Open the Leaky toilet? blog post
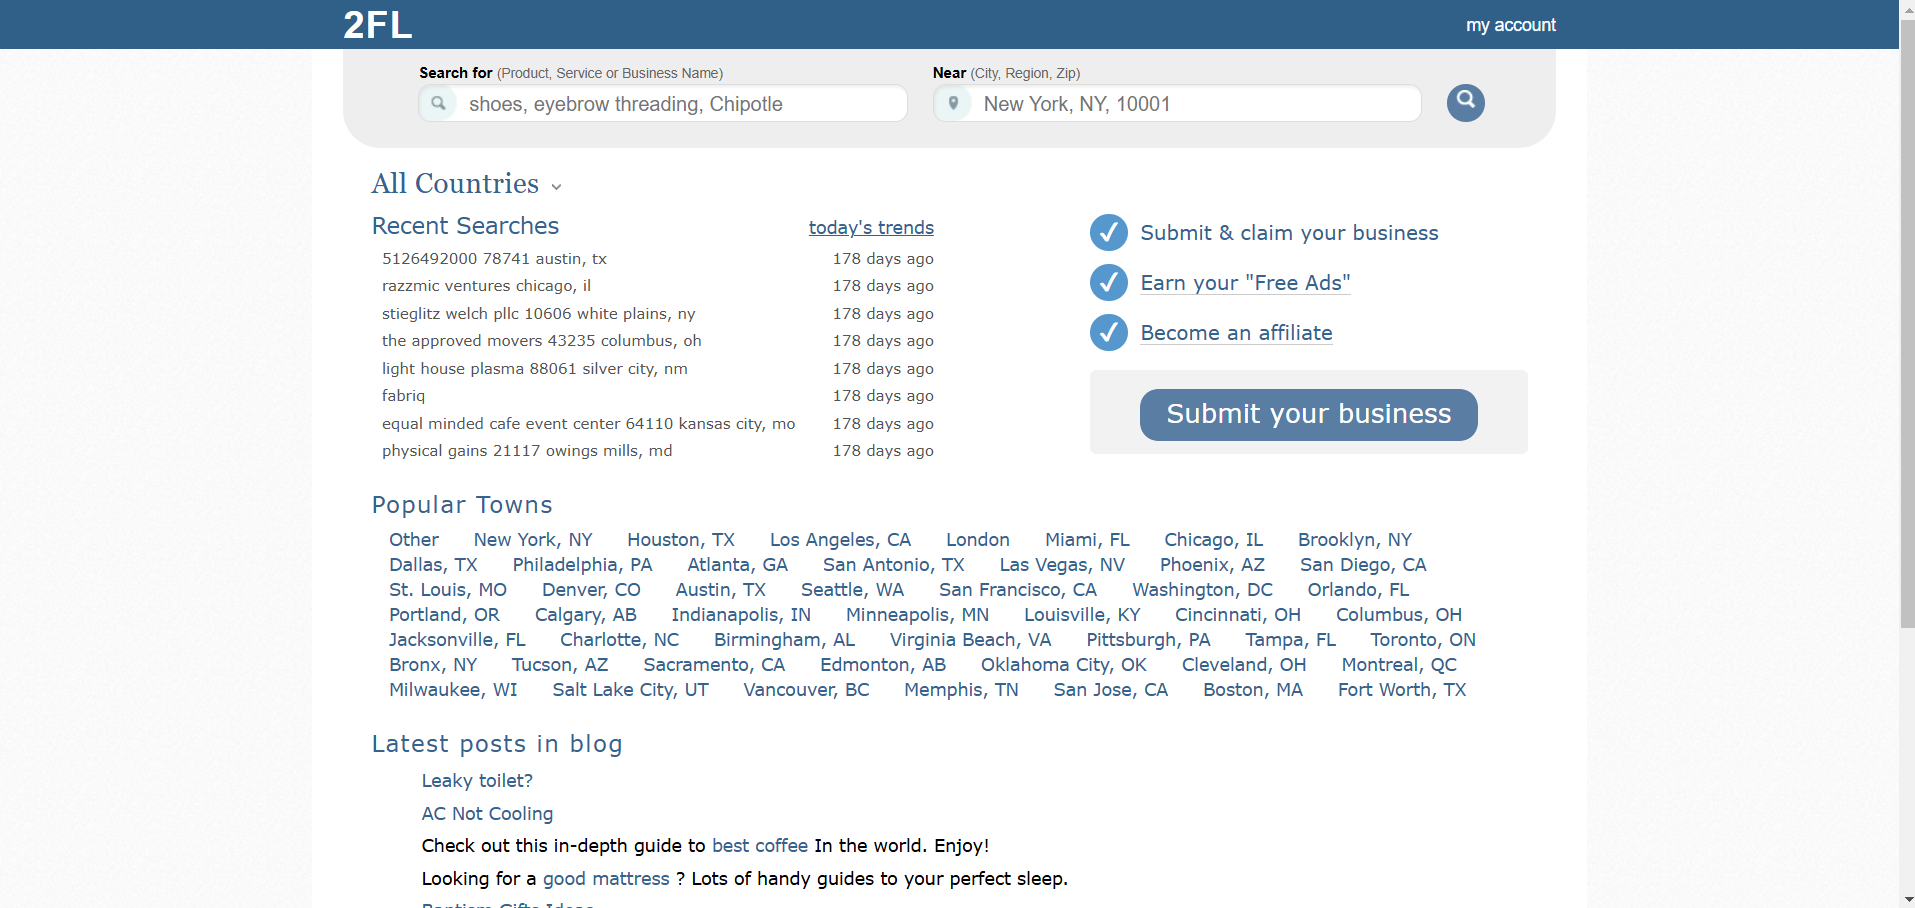The height and width of the screenshot is (908, 1915). [477, 781]
